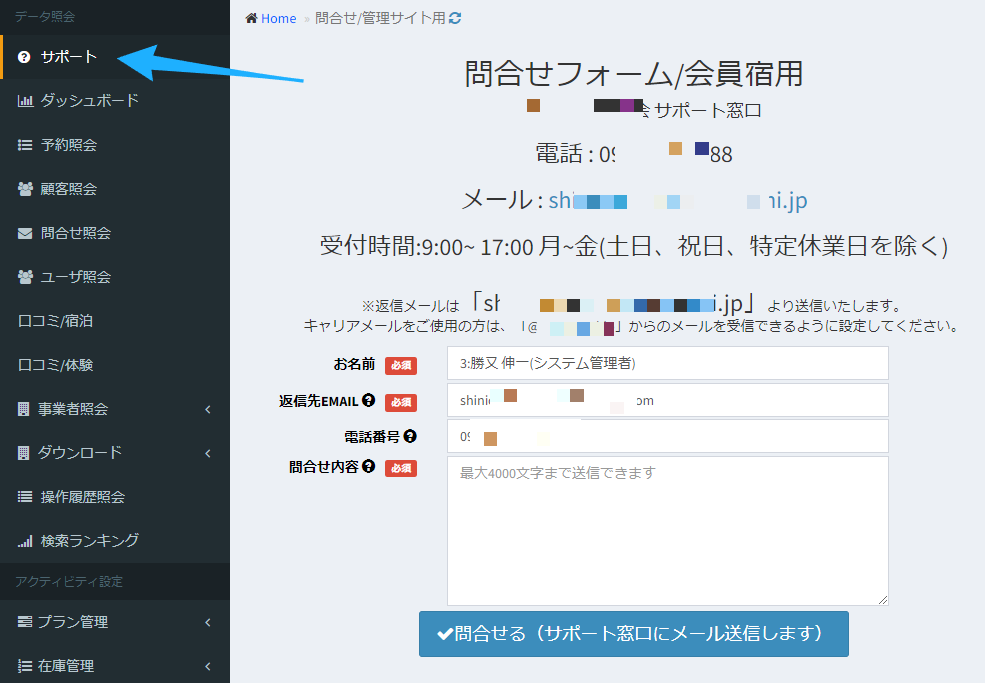Select 顧客照会 from the sidebar

point(115,189)
